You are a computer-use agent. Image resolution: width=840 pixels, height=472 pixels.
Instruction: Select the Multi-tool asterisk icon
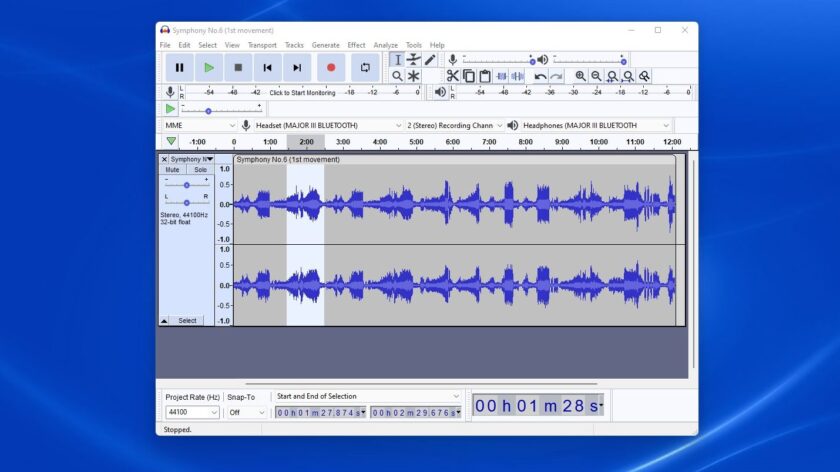(413, 76)
